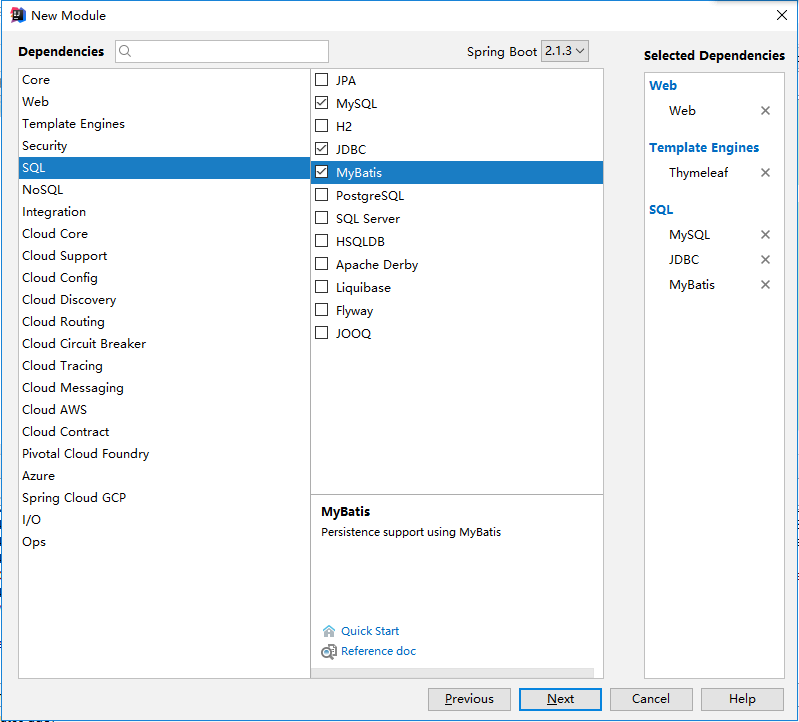799x722 pixels.
Task: Select the Ops category
Action: [x=164, y=542]
